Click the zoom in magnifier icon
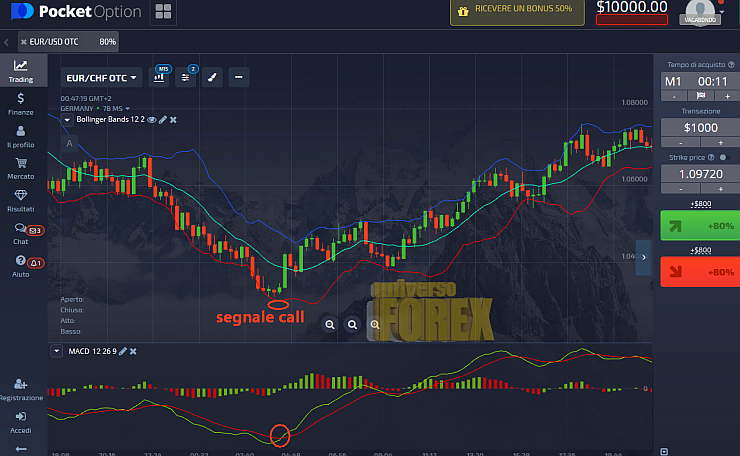740x456 pixels. (x=375, y=325)
